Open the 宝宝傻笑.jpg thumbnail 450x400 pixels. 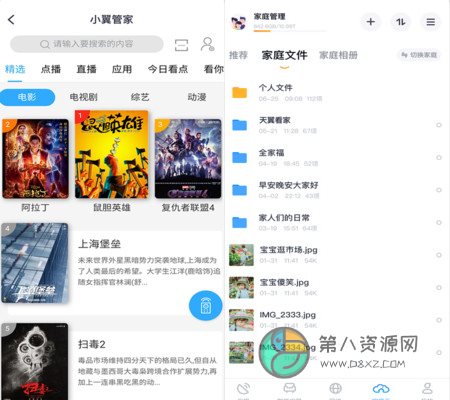[x=241, y=287]
